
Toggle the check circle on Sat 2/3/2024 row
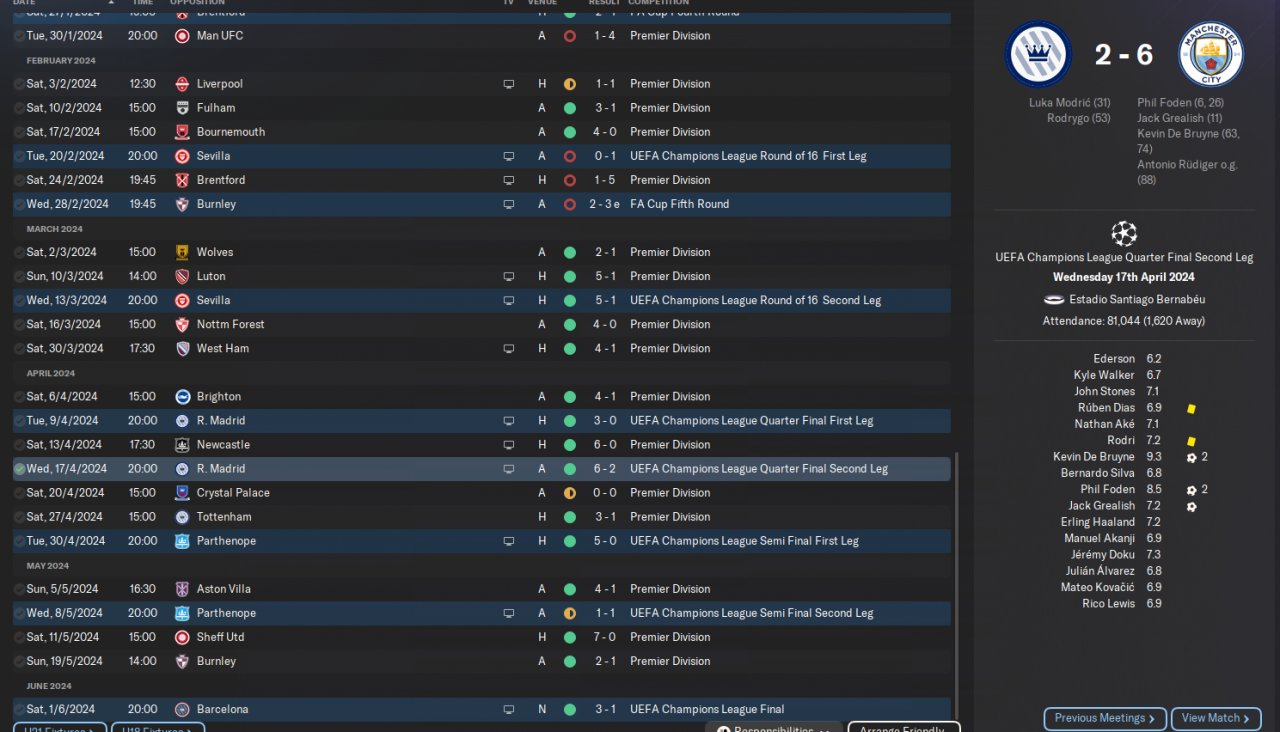[x=20, y=252]
